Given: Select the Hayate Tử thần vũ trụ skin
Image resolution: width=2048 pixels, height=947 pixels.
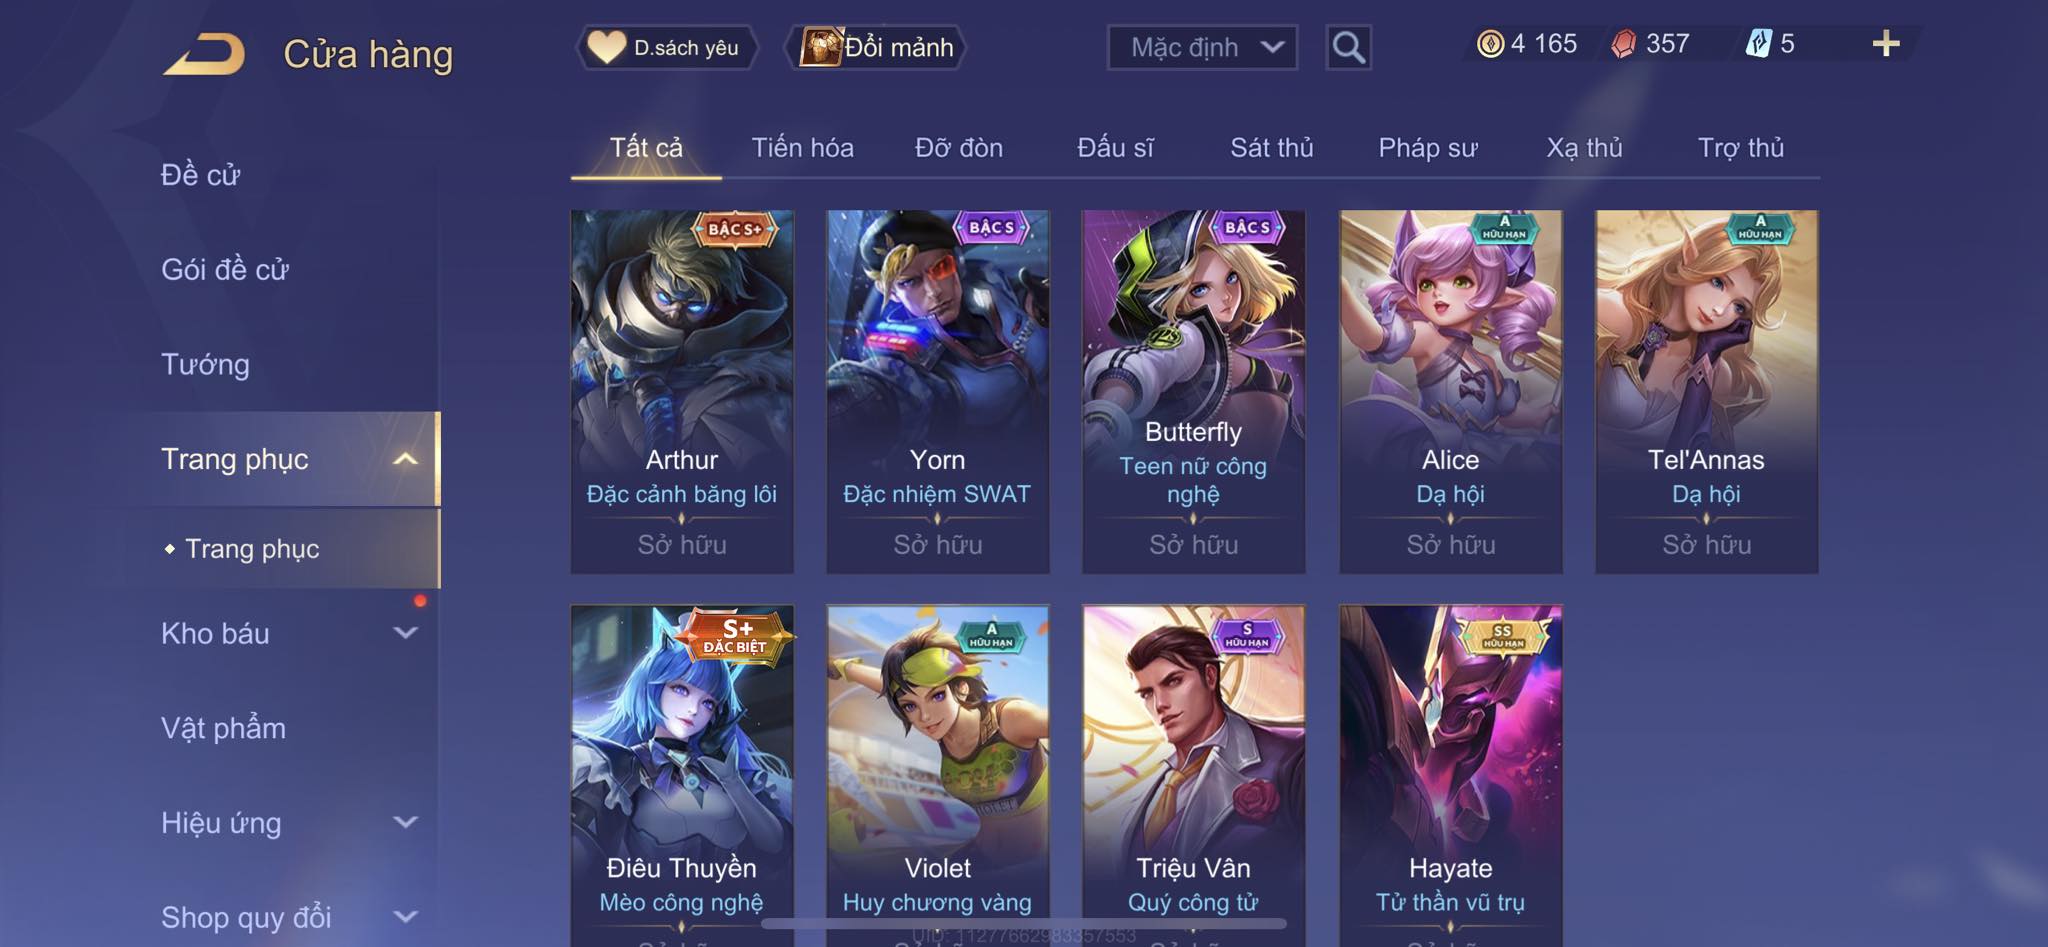Looking at the screenshot, I should (1450, 775).
